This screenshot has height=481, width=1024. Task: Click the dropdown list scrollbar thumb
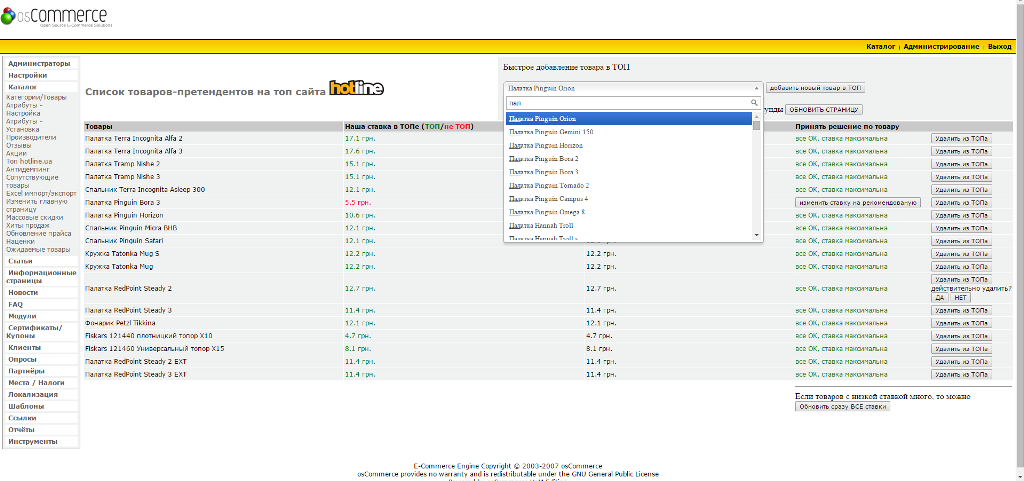[x=756, y=125]
